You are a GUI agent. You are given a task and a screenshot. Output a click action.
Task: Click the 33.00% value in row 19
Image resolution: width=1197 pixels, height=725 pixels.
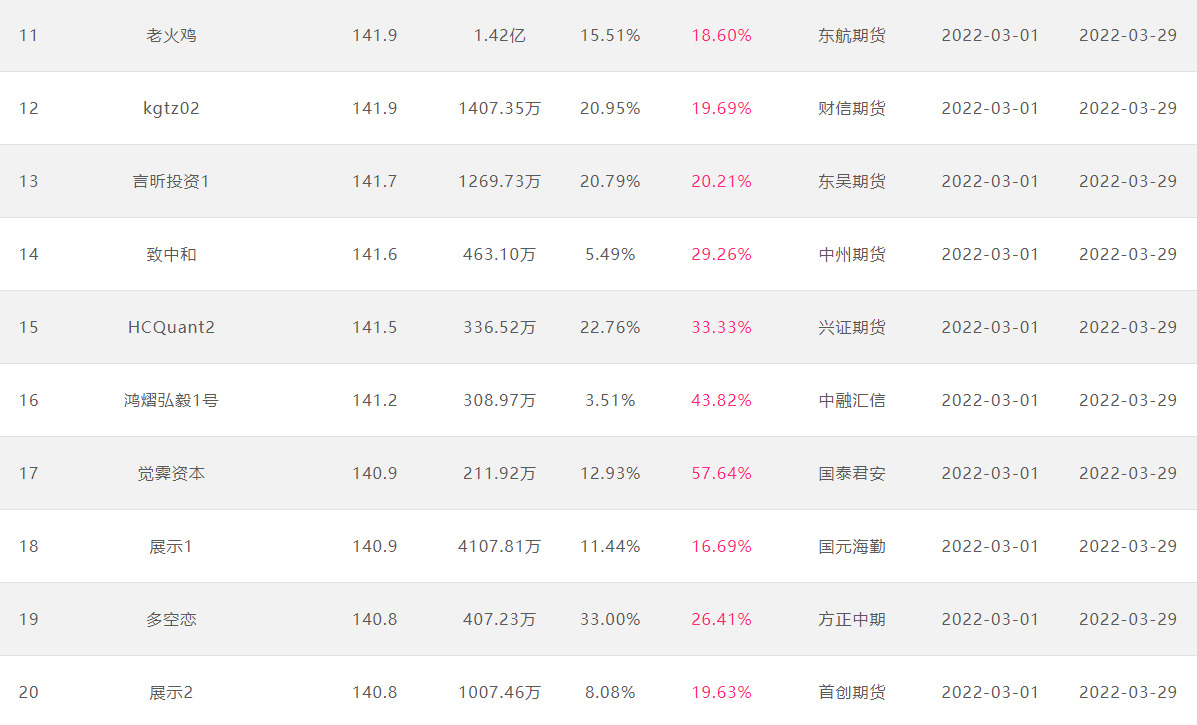610,619
